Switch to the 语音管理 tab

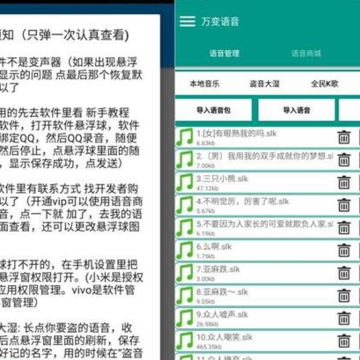[224, 53]
